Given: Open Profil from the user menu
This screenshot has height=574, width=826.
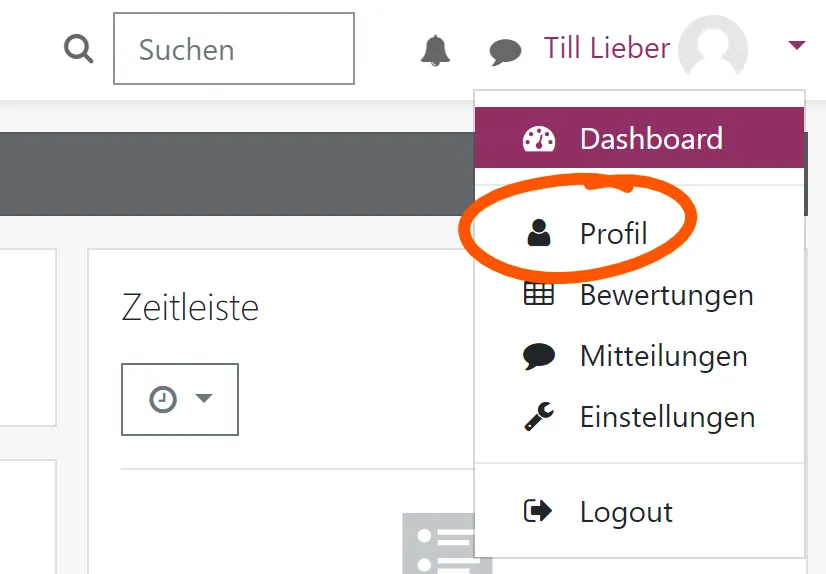Looking at the screenshot, I should 614,234.
